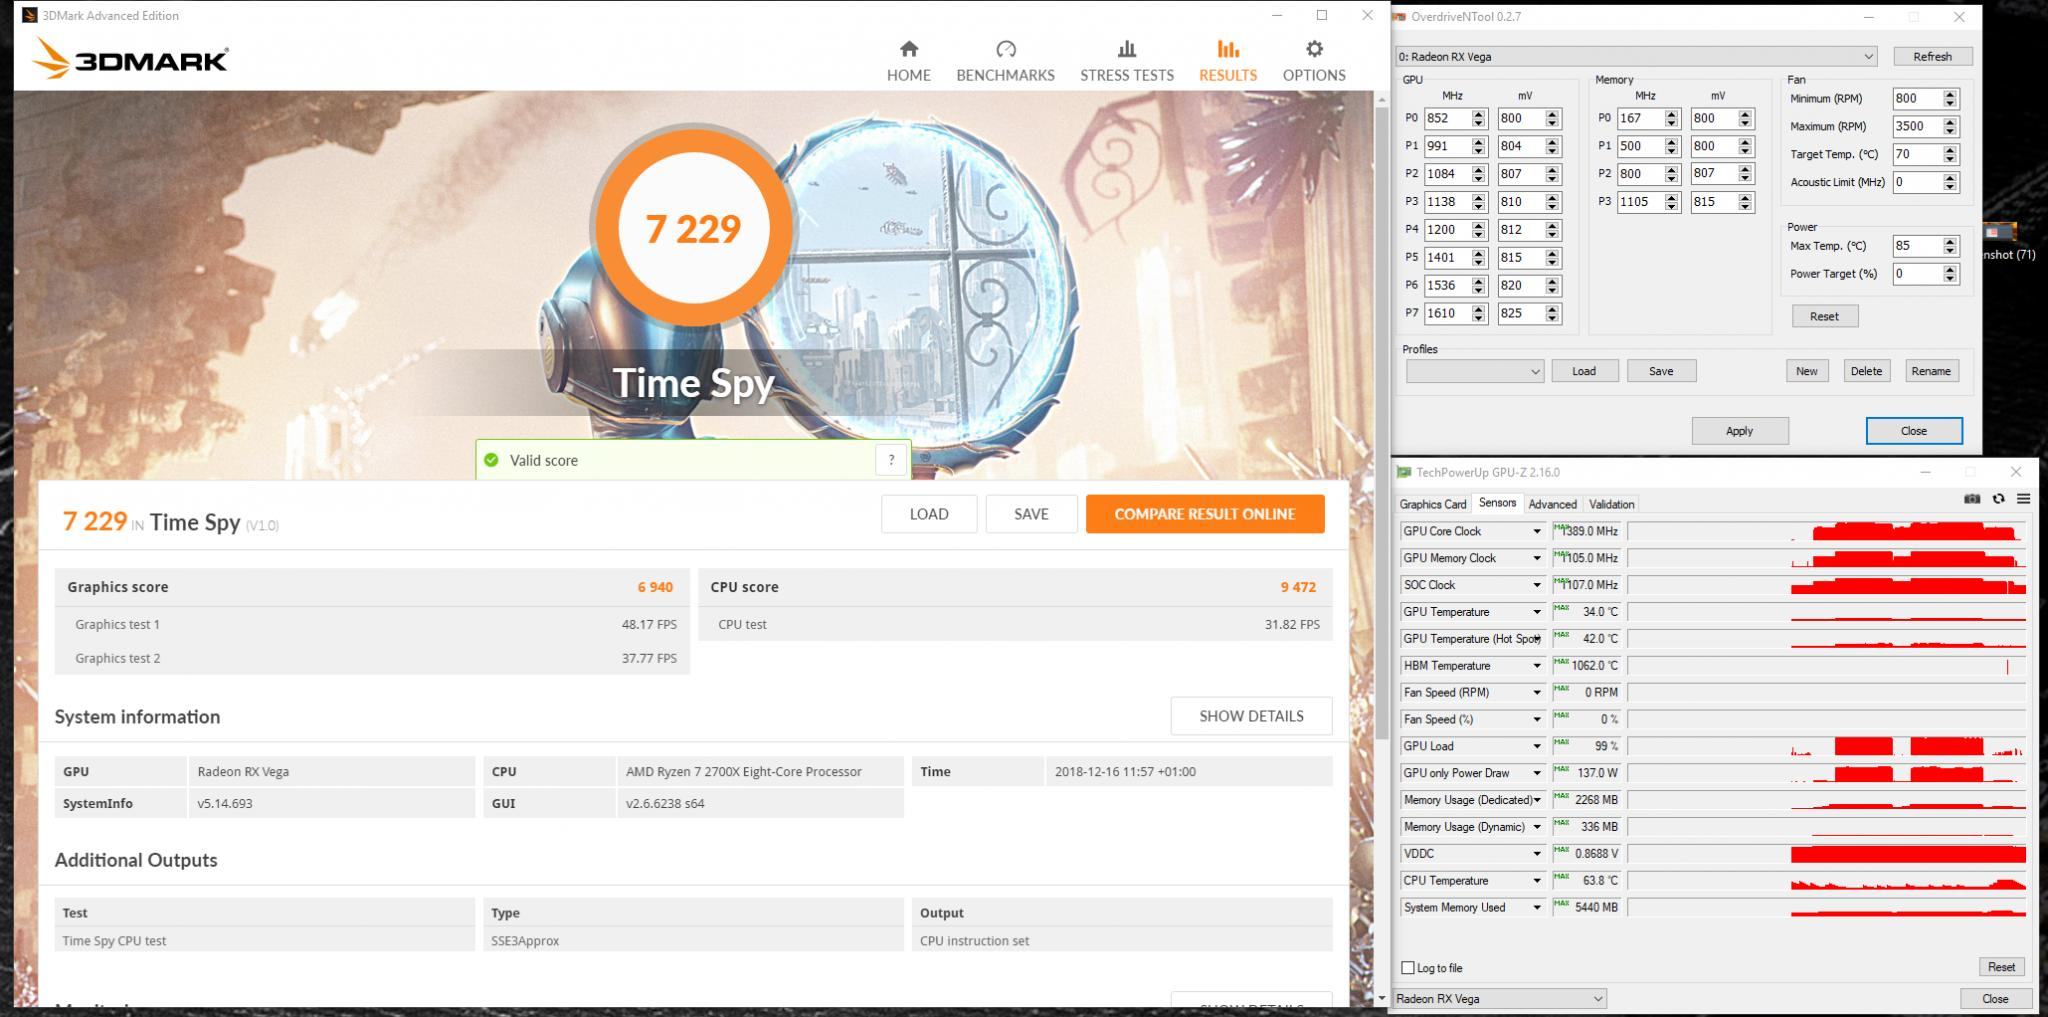This screenshot has width=2048, height=1017.
Task: Open the Stress Tests section in 3DMark
Action: click(x=1127, y=61)
